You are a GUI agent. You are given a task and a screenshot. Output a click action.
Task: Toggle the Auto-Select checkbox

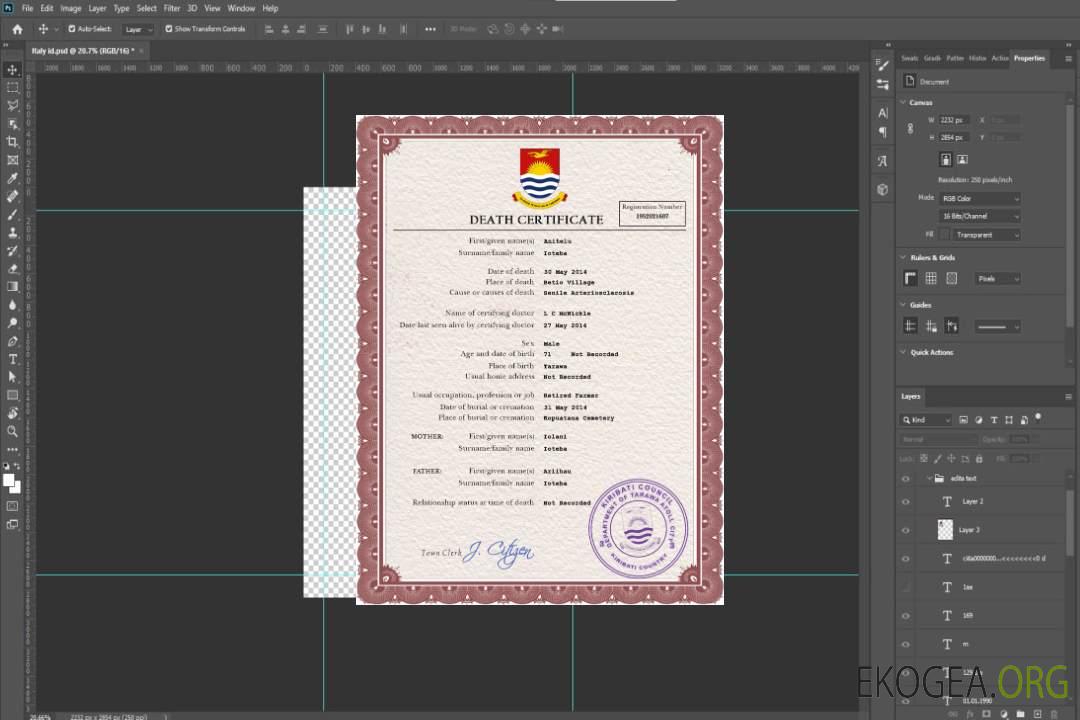pyautogui.click(x=72, y=29)
